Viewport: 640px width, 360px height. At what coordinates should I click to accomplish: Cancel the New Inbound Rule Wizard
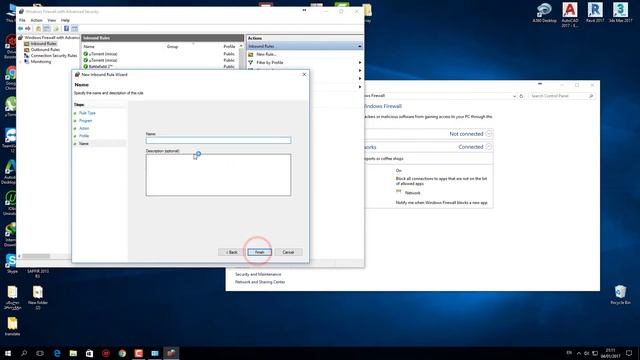click(288, 252)
